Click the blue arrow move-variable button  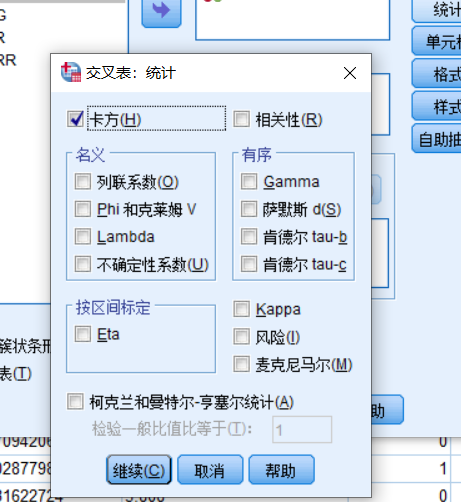point(161,11)
